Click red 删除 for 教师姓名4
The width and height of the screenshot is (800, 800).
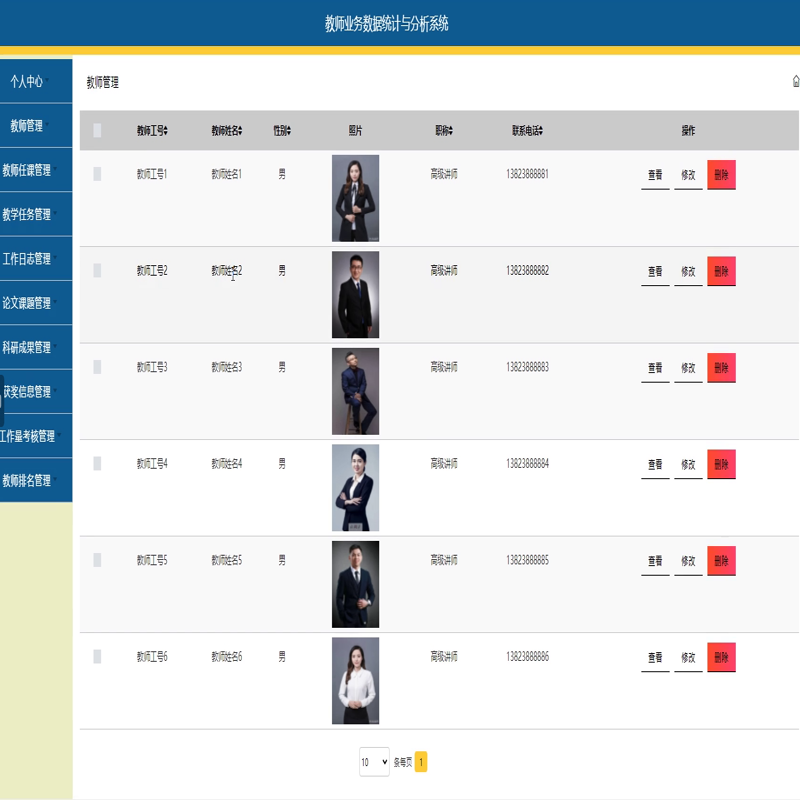click(x=721, y=464)
